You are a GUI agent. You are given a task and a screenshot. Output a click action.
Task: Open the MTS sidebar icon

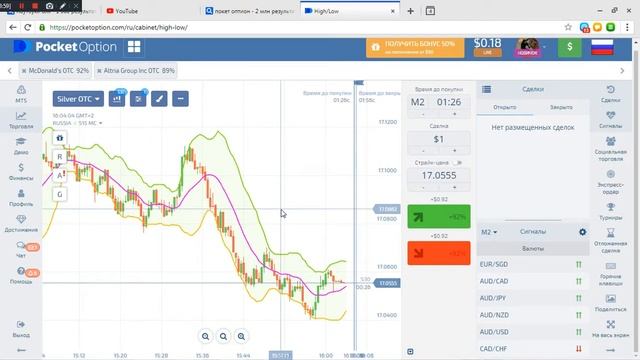pos(21,94)
